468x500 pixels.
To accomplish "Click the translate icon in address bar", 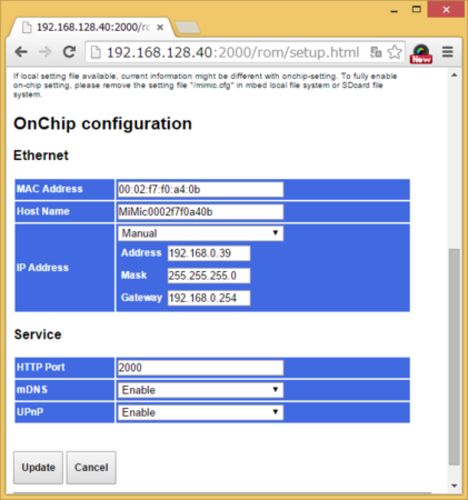I will [376, 52].
